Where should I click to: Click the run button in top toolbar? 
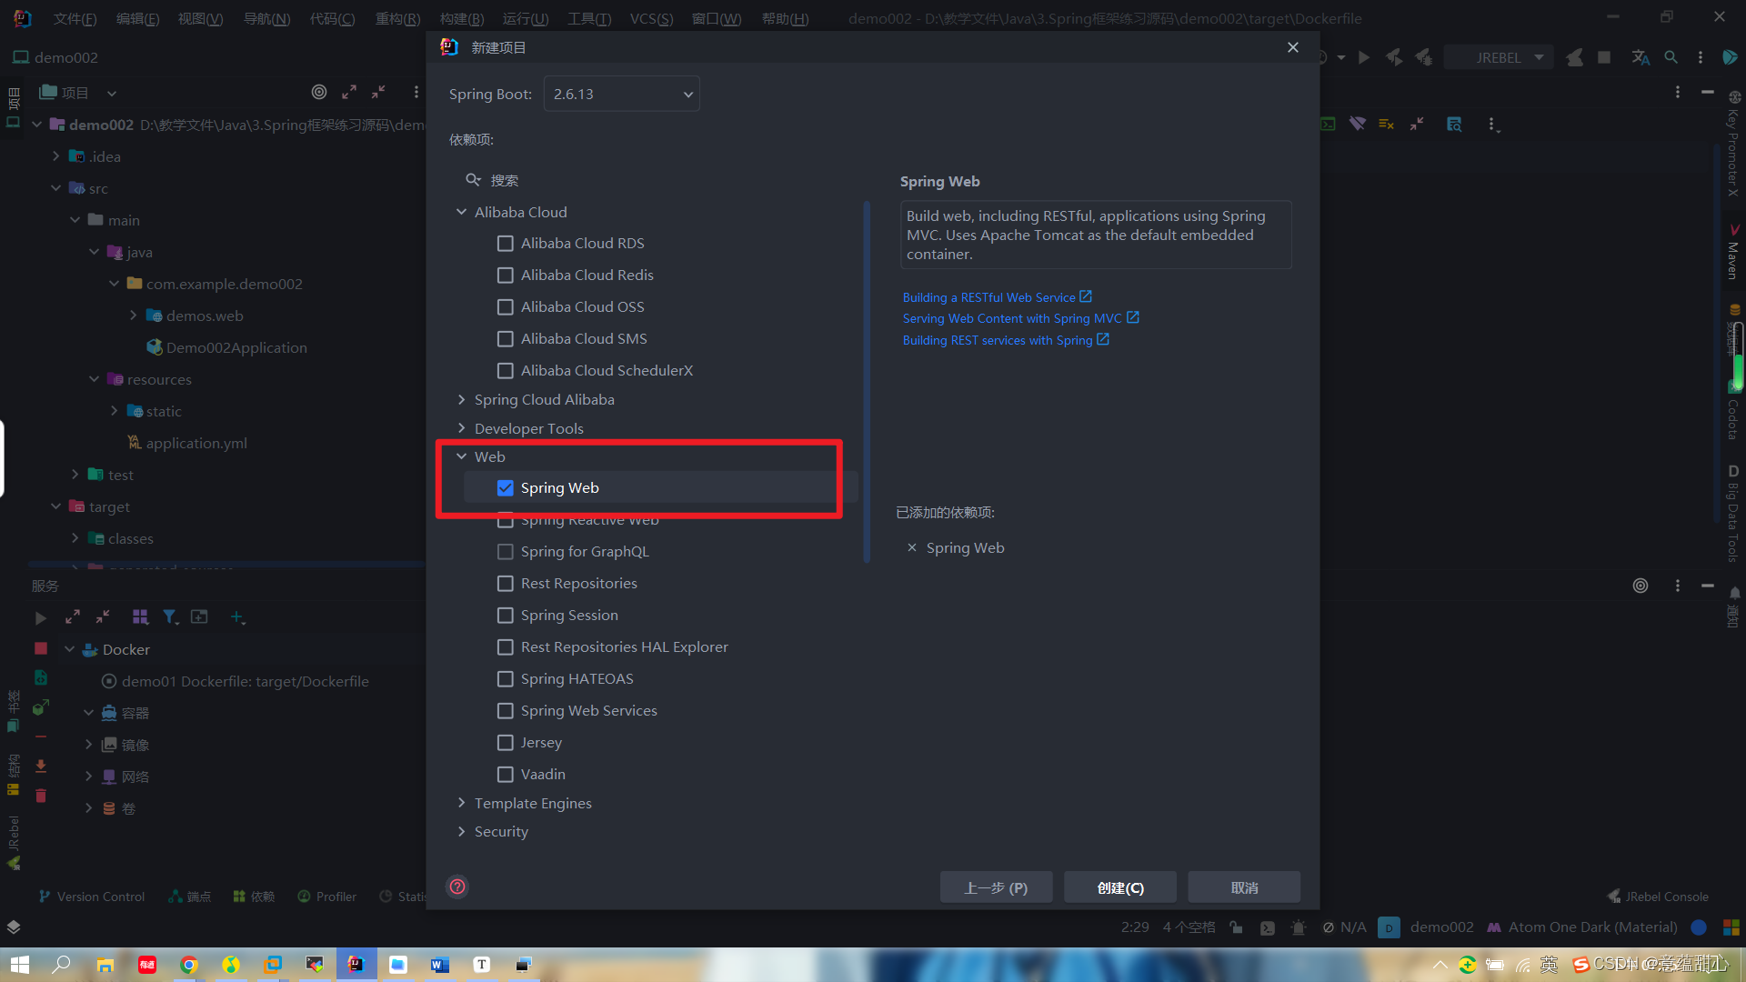pyautogui.click(x=1364, y=57)
